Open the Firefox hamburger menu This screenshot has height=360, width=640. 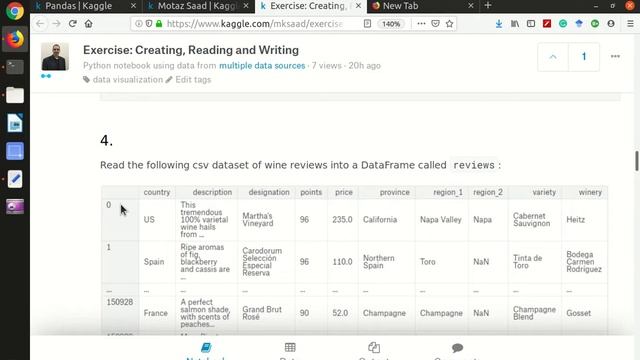(x=630, y=24)
